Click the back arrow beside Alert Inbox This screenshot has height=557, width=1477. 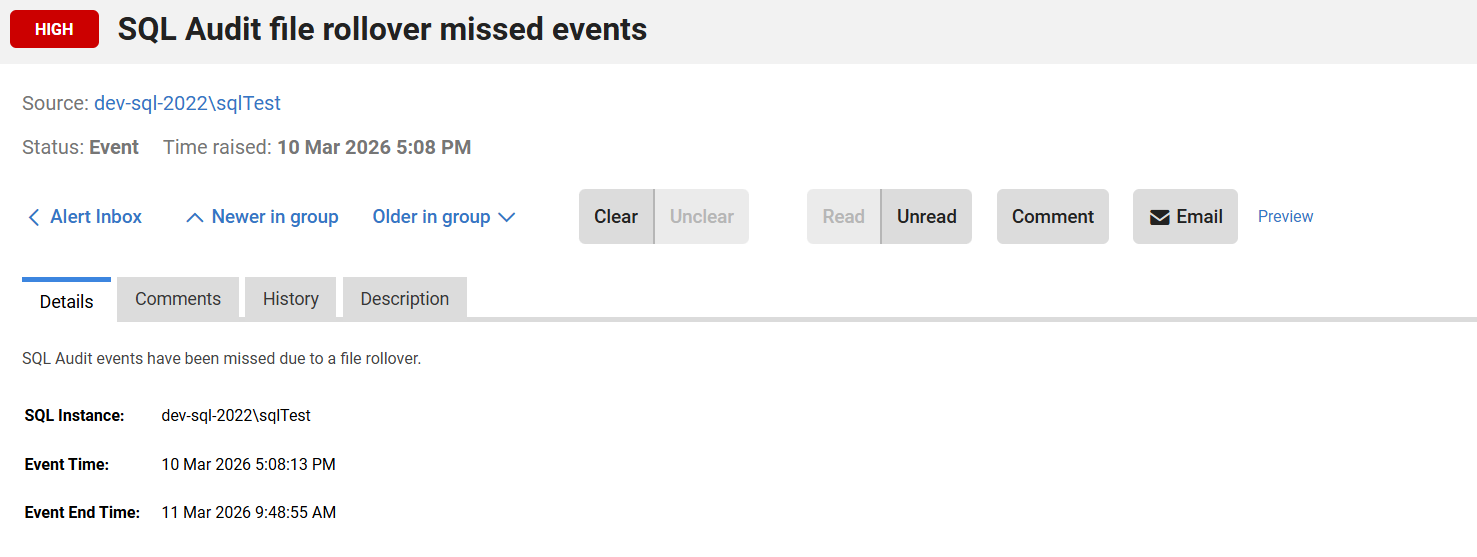(x=34, y=217)
